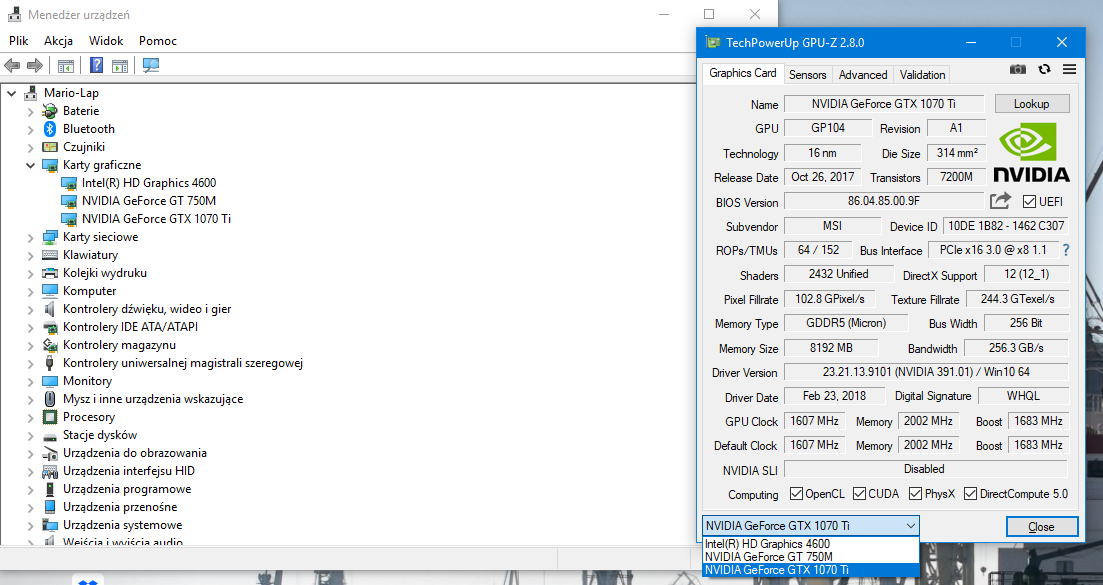Click the blue Help icon in toolbar

[97, 66]
